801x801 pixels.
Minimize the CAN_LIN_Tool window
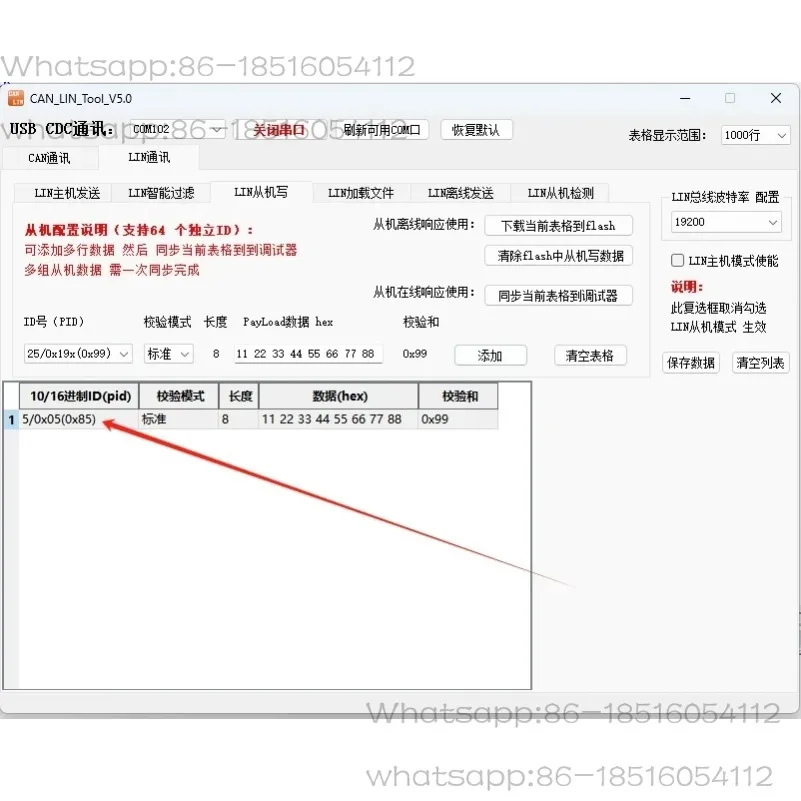click(x=685, y=98)
